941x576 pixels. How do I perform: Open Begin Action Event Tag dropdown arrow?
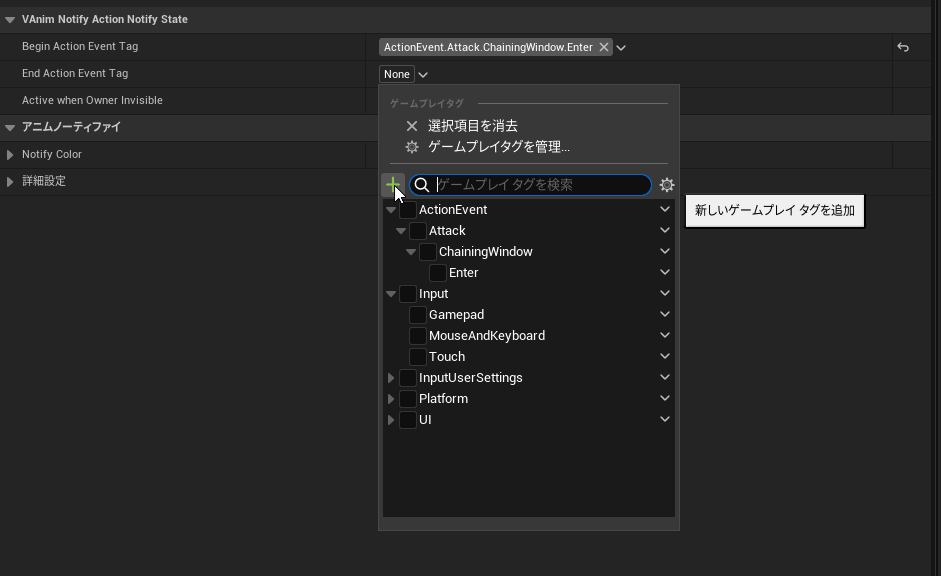click(621, 48)
